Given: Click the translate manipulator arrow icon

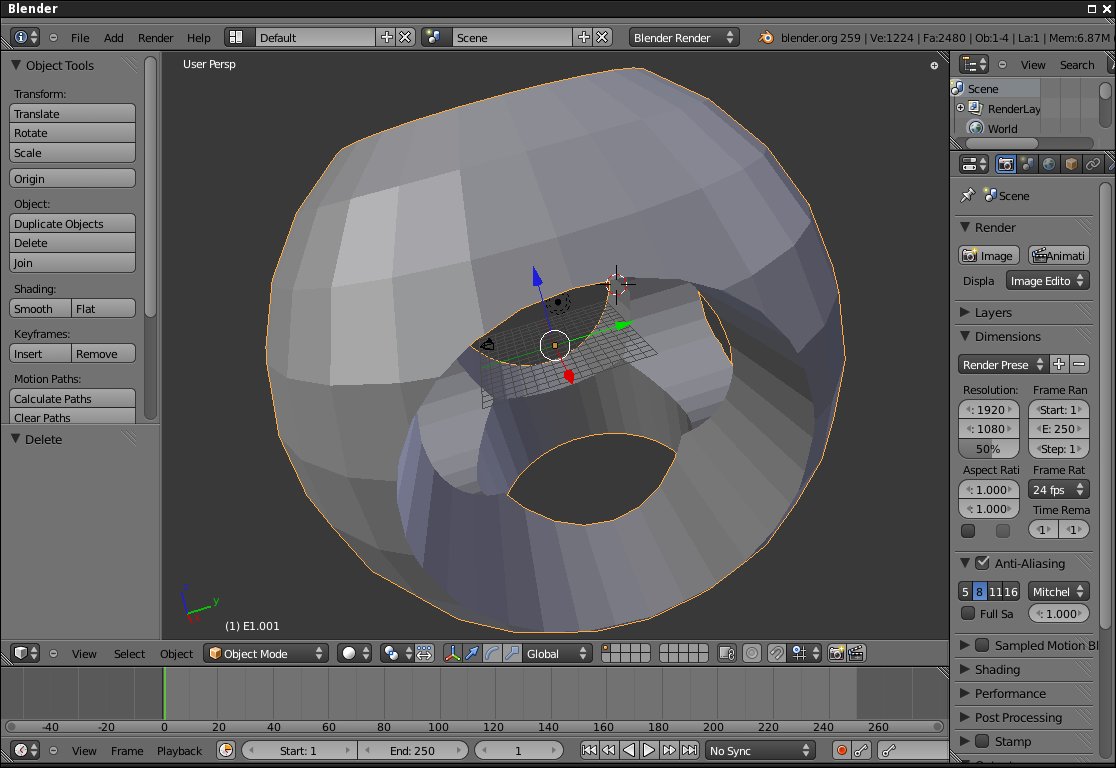Looking at the screenshot, I should pos(471,653).
